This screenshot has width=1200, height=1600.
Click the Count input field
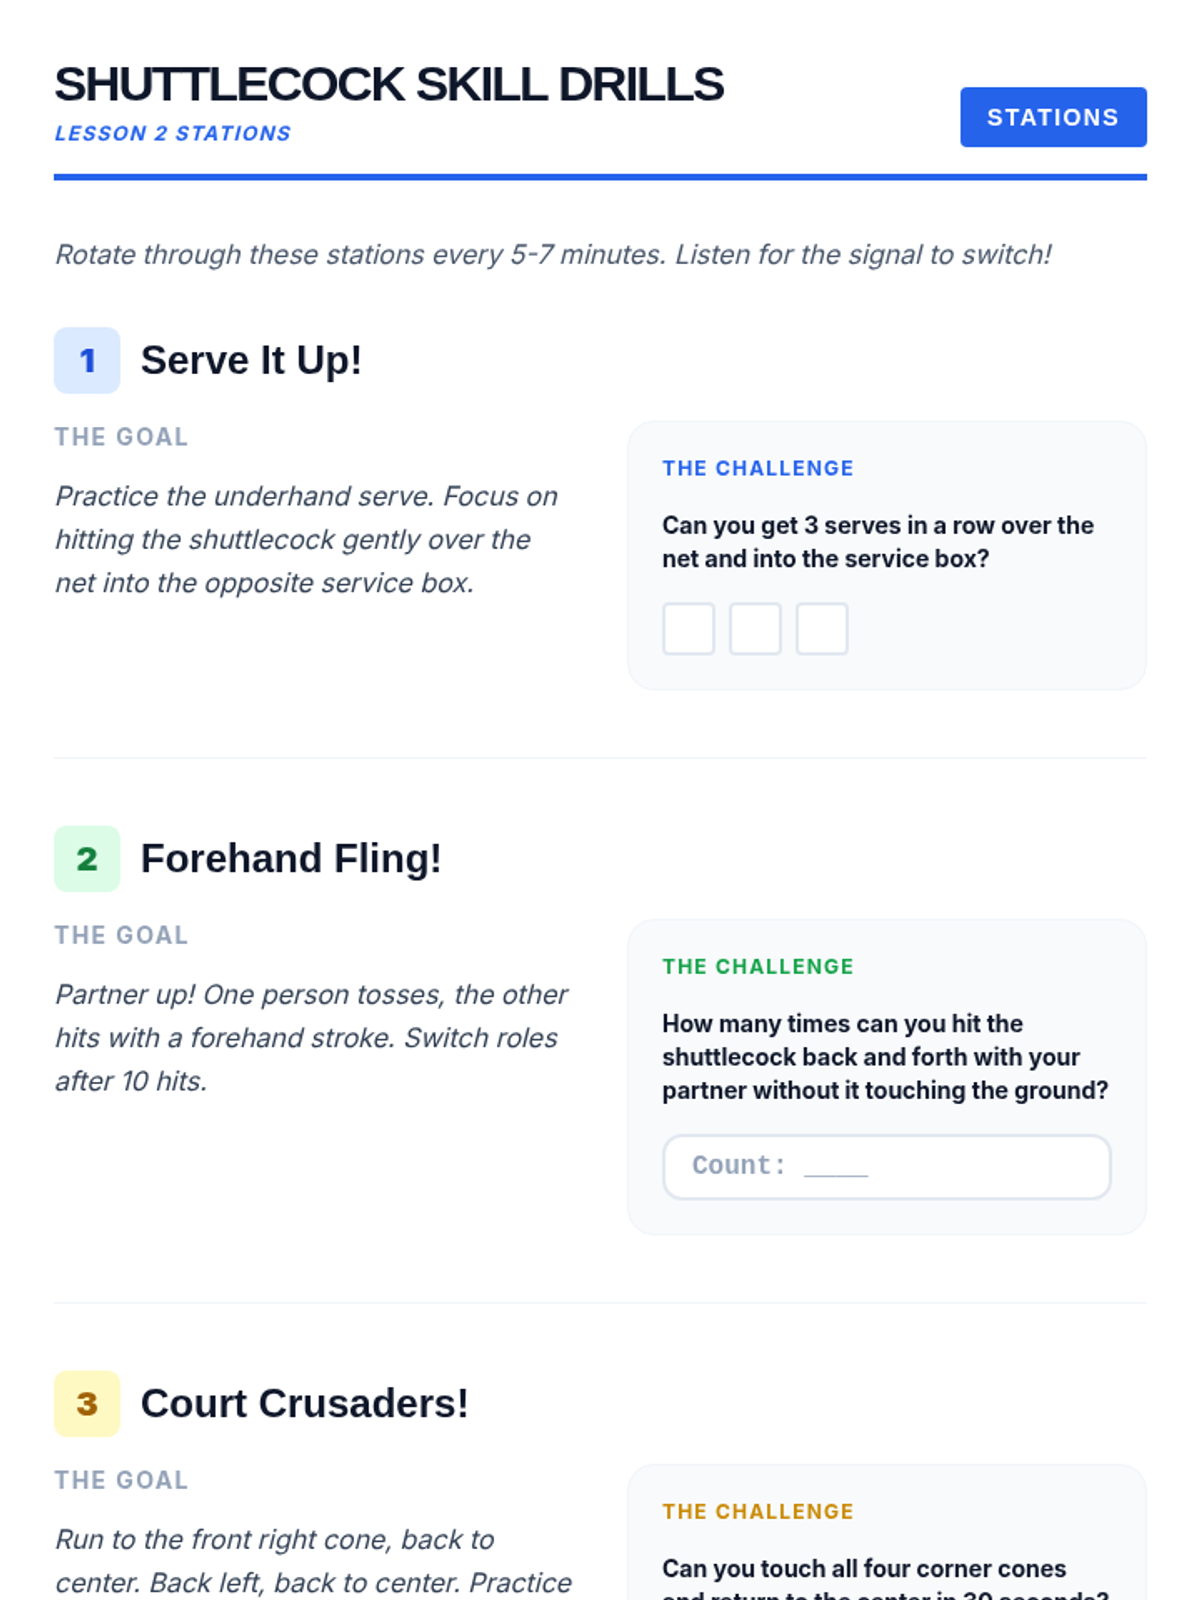point(886,1166)
